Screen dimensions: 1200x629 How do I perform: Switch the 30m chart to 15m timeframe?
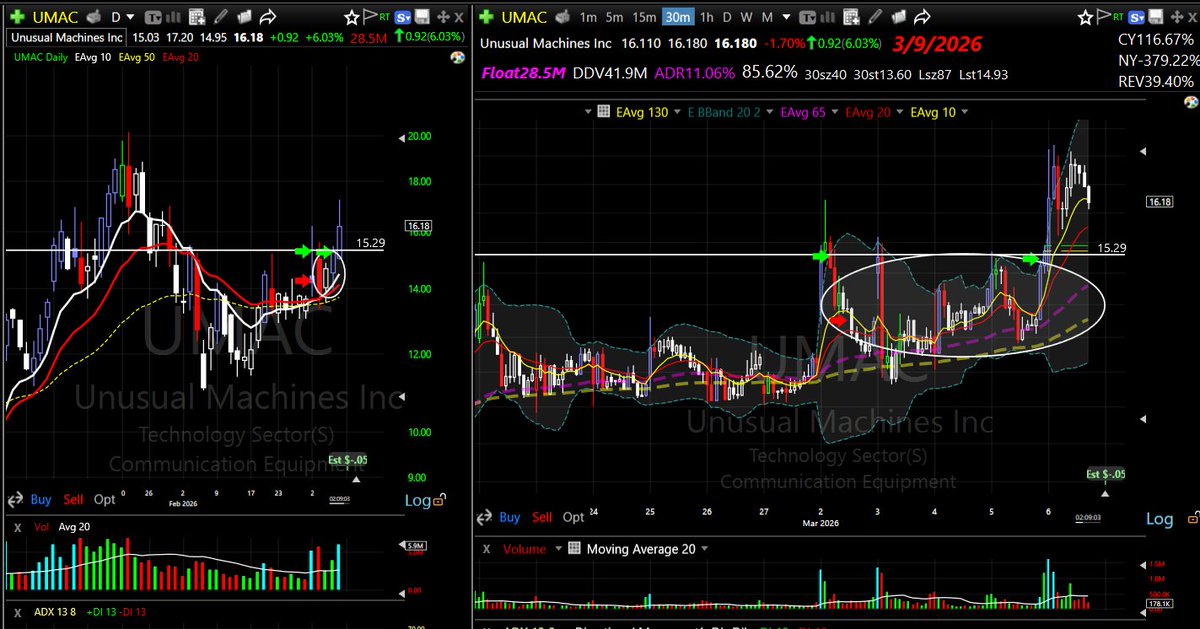[x=644, y=17]
